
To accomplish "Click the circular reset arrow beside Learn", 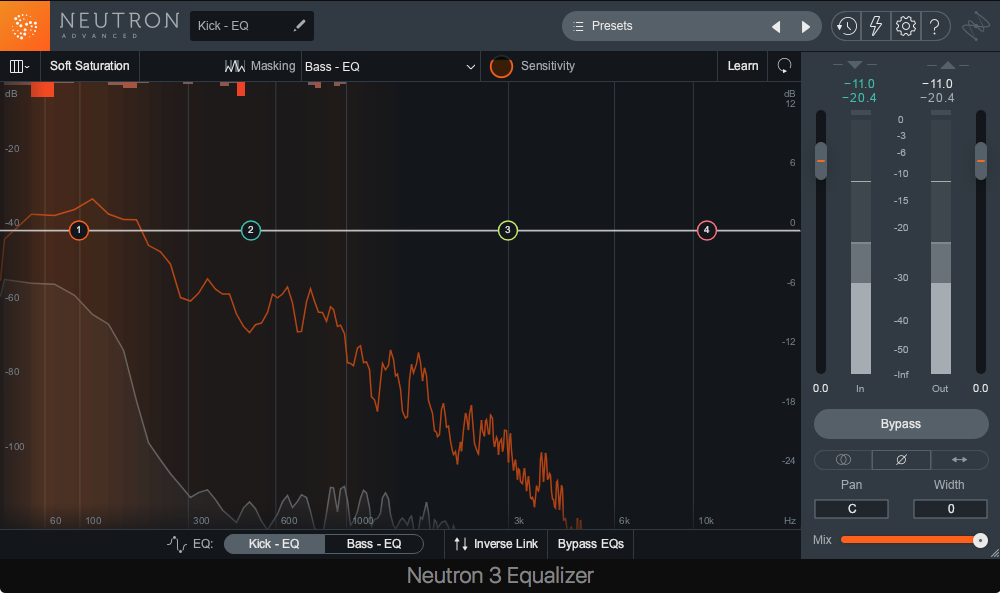I will click(x=784, y=66).
